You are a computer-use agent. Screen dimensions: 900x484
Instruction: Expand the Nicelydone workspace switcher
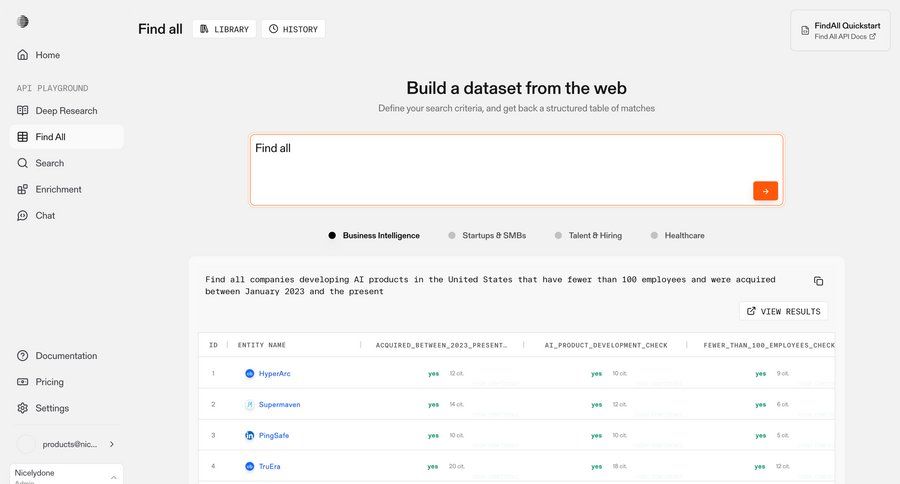click(113, 477)
